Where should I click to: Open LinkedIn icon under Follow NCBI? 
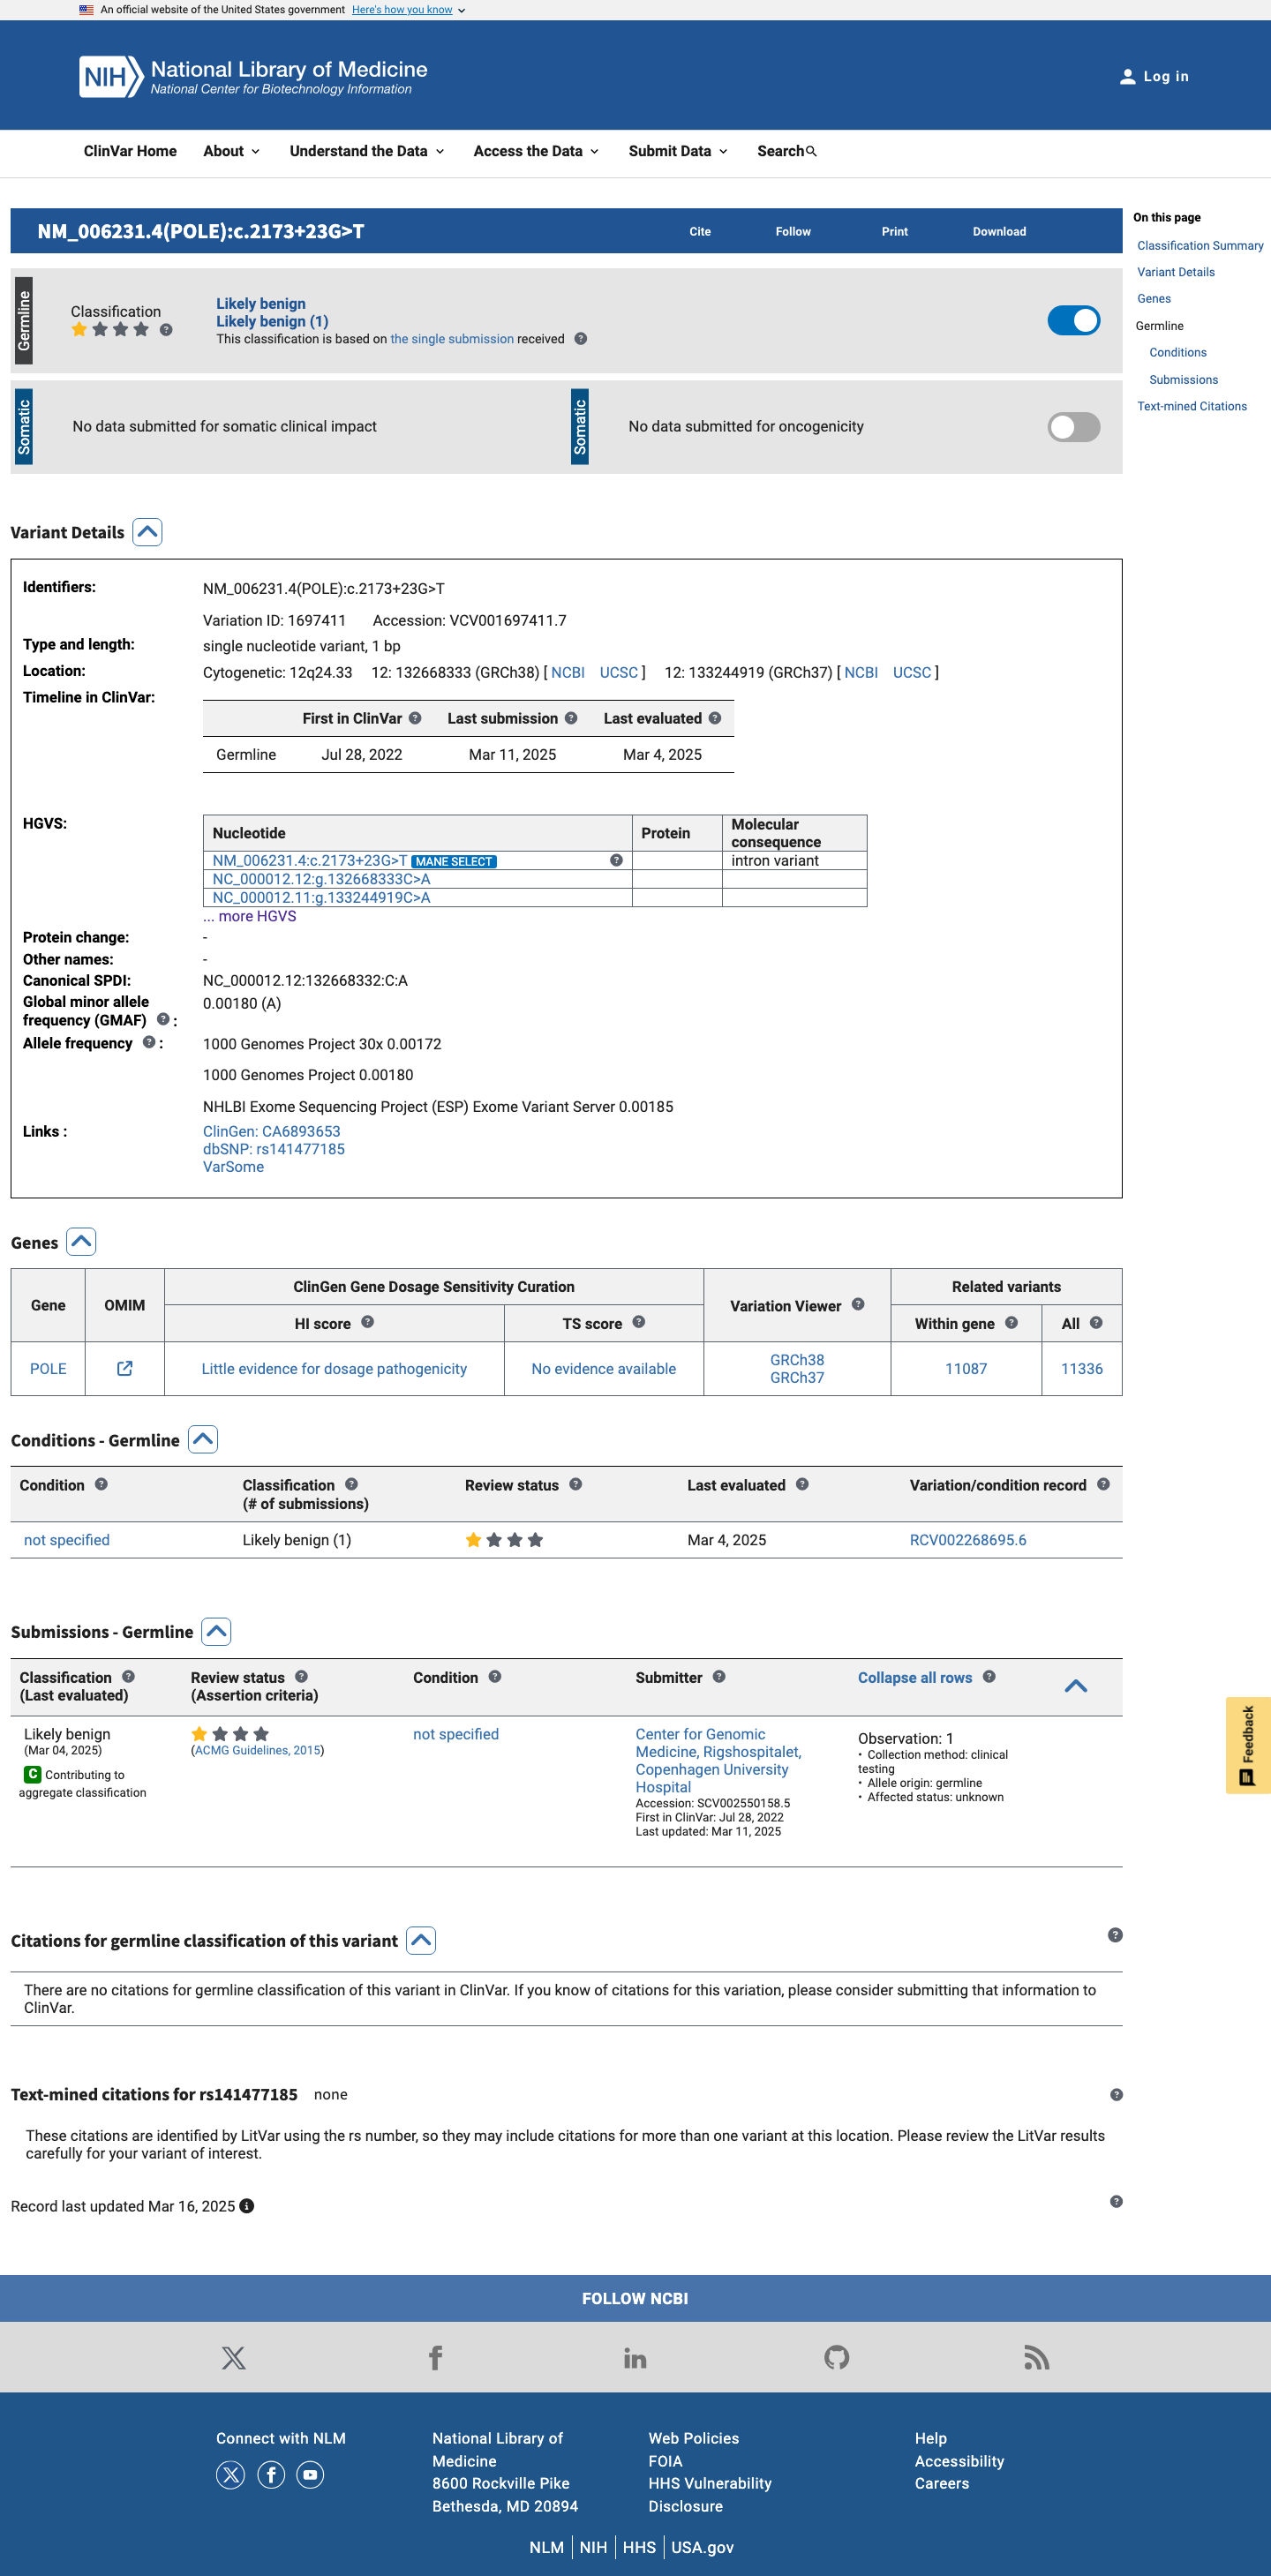click(x=635, y=2358)
